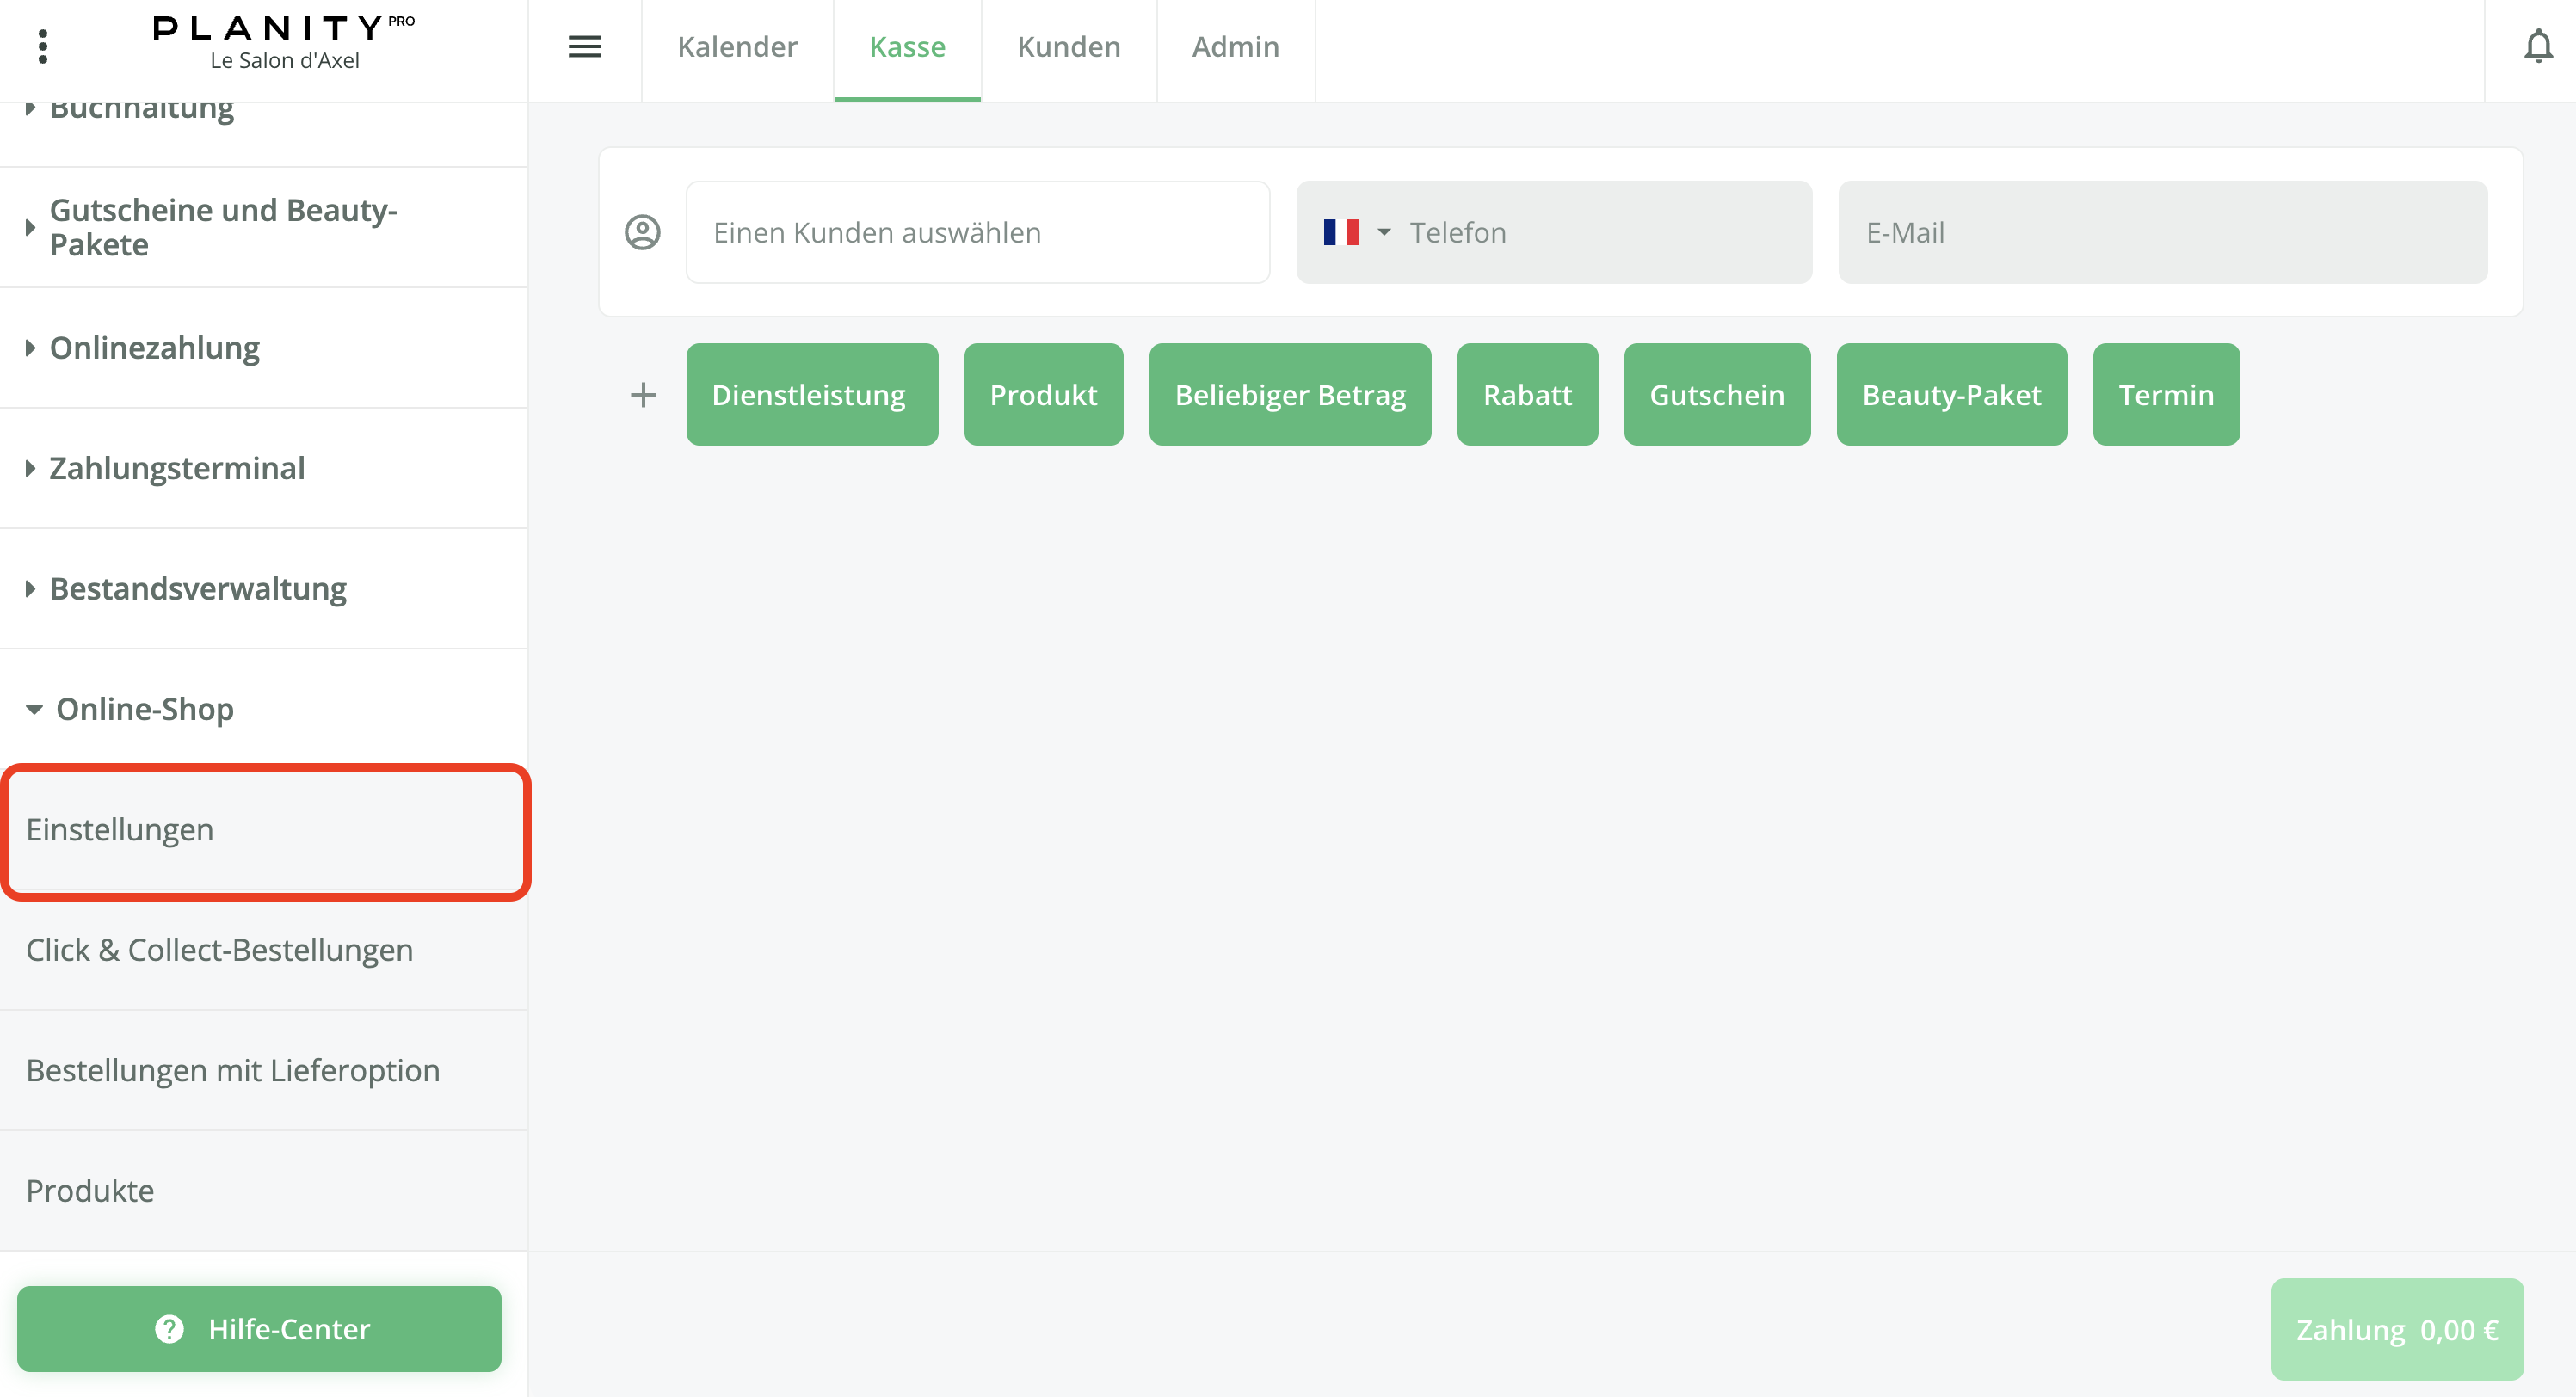Collapse the Online-Shop section
Viewport: 2576px width, 1397px height.
point(144,709)
